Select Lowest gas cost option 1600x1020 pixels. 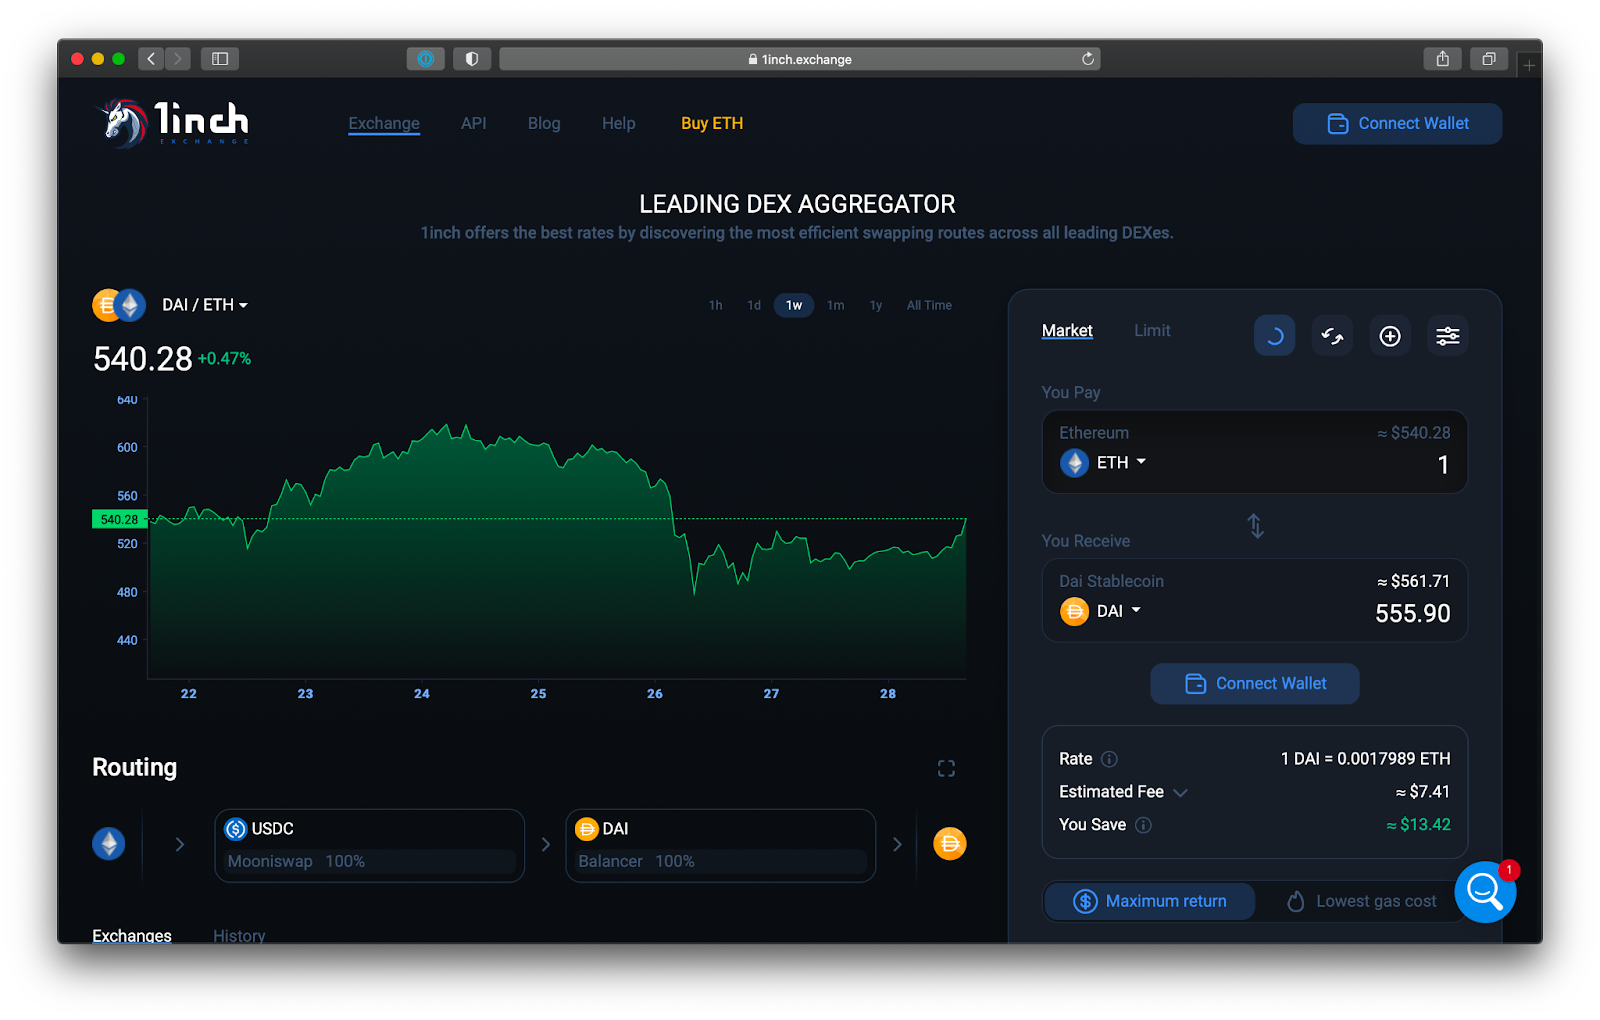pyautogui.click(x=1361, y=901)
